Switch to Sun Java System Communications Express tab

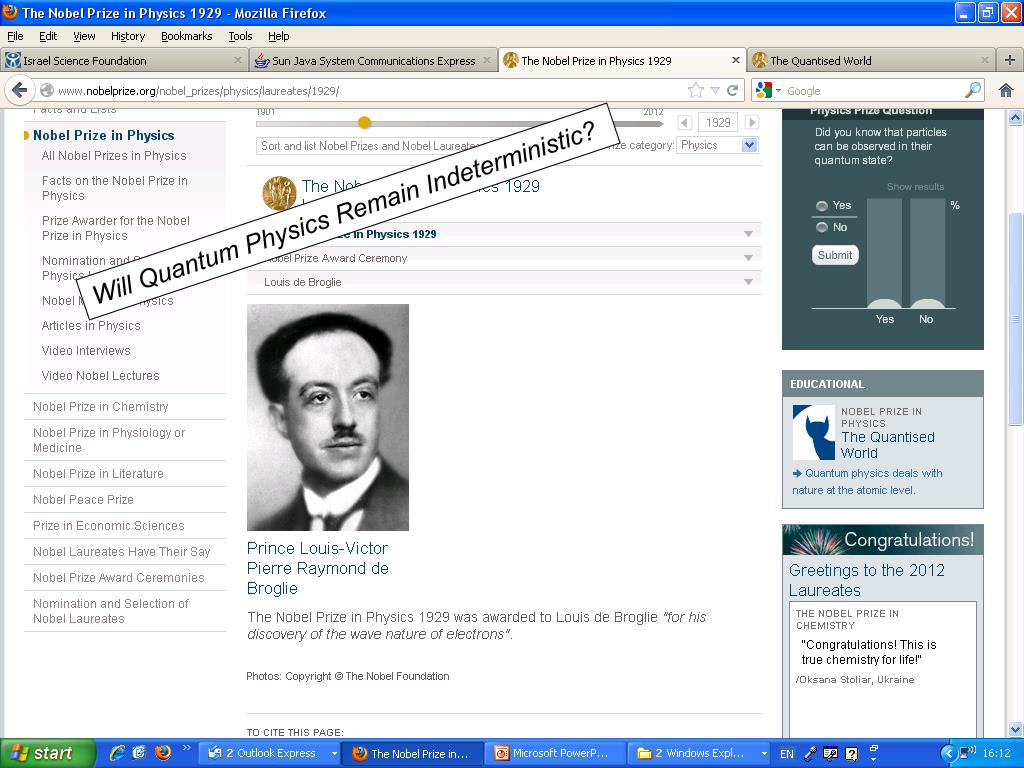coord(373,60)
